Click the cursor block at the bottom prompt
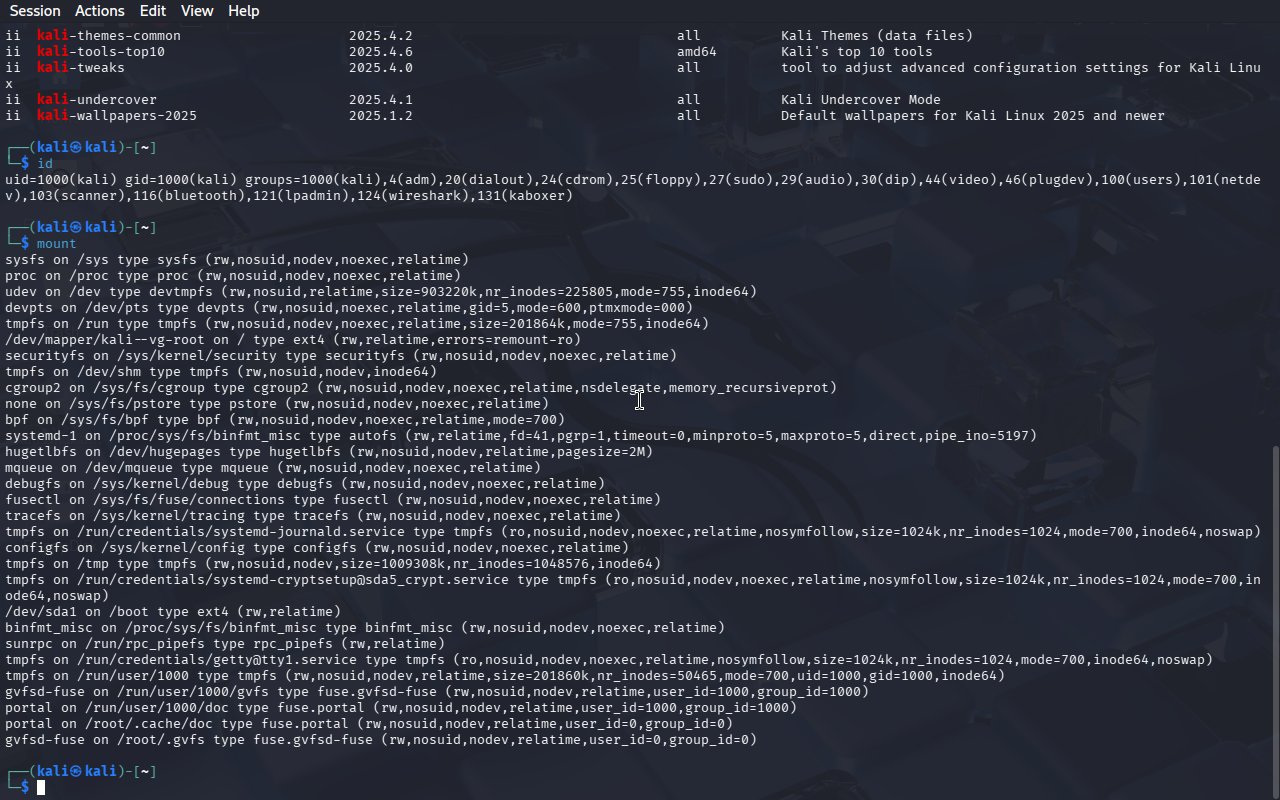 41,788
